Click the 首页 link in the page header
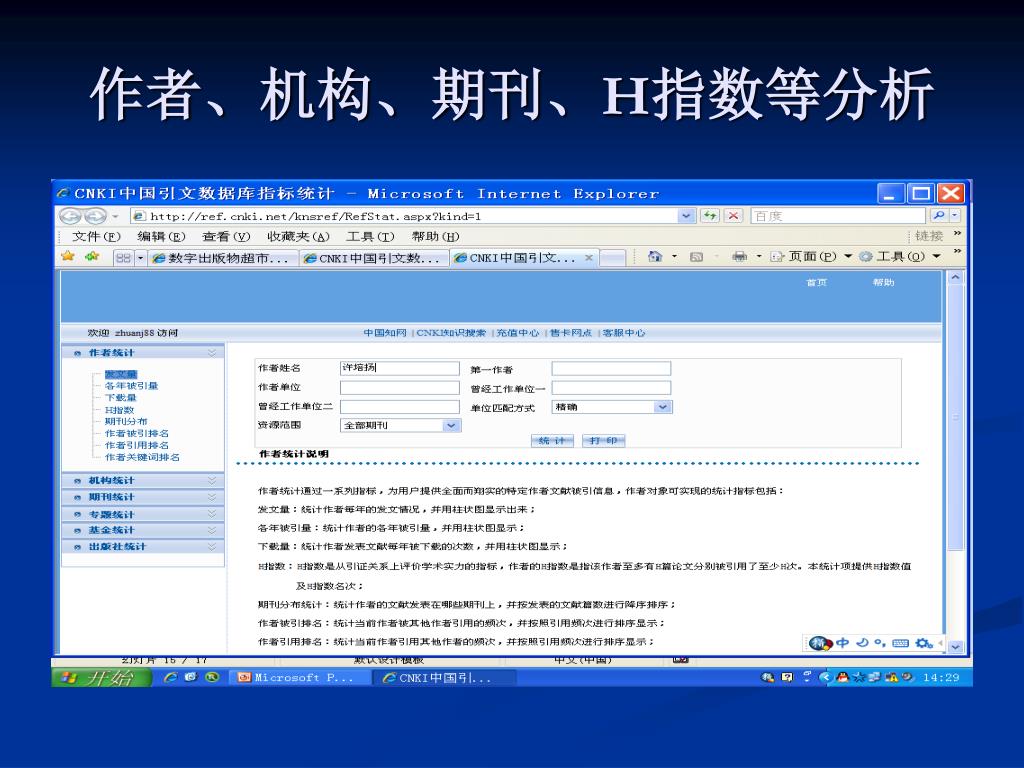Screen dimensions: 1024x768 pyautogui.click(x=816, y=282)
